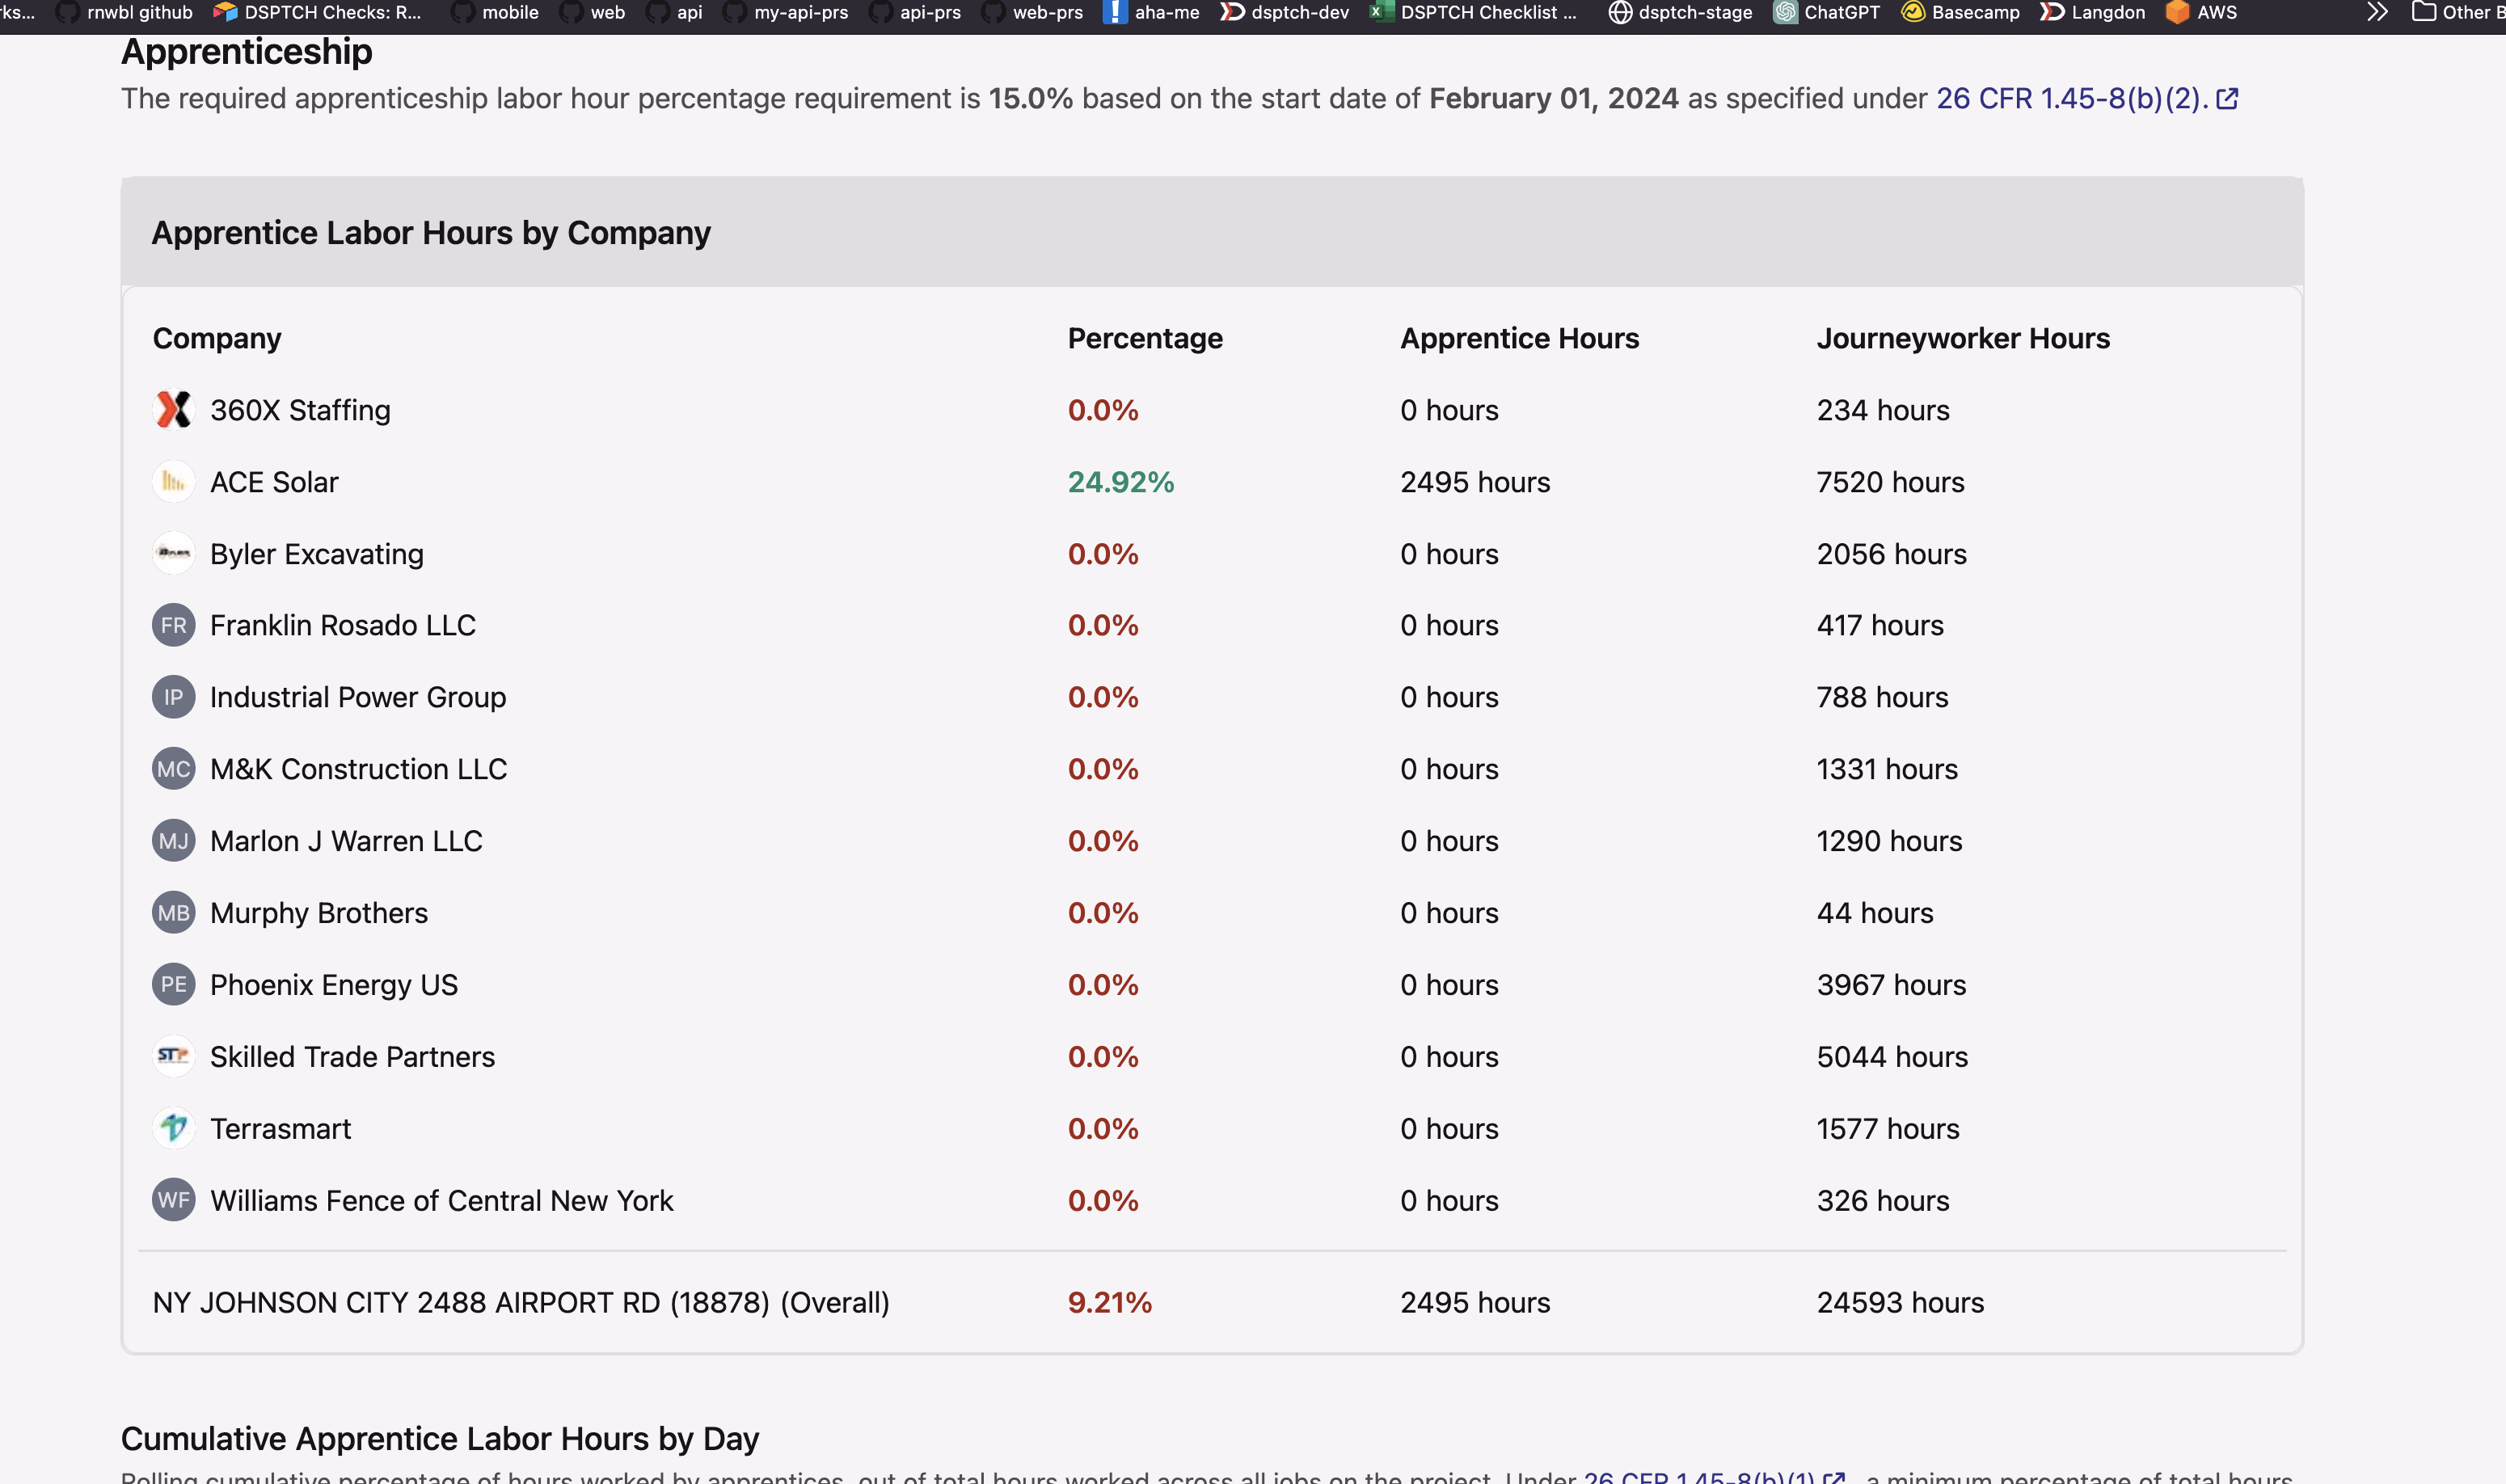
Task: Click the aha-me bookmark icon
Action: (1114, 13)
